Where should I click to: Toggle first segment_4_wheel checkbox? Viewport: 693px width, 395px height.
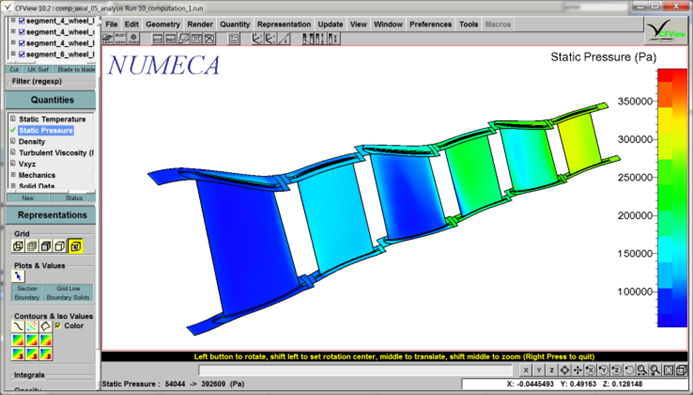coord(22,21)
